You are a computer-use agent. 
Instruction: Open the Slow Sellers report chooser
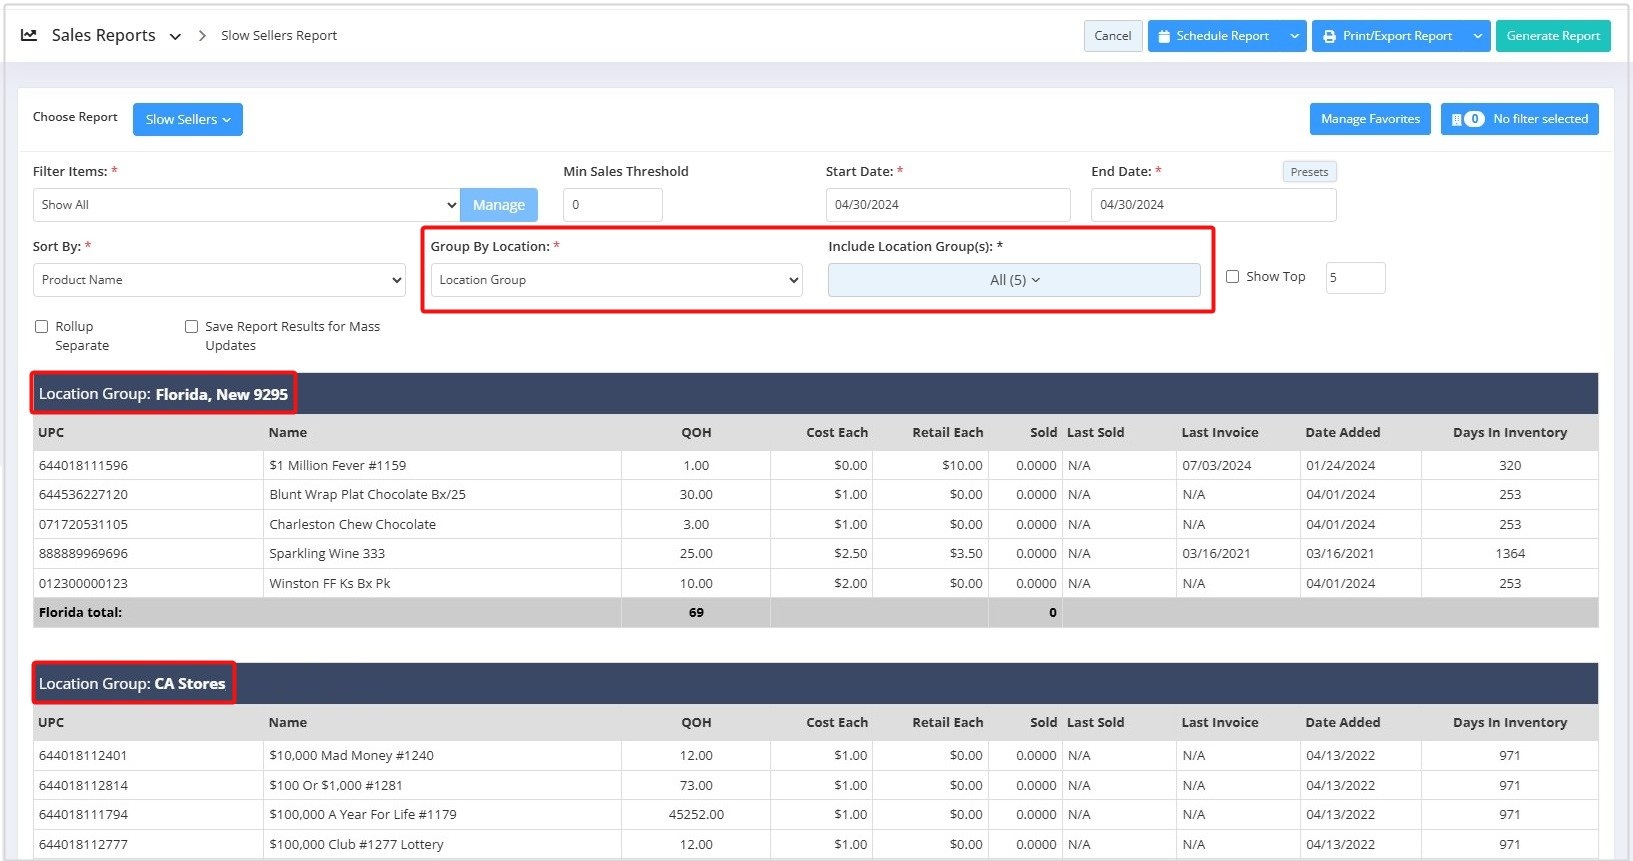188,119
